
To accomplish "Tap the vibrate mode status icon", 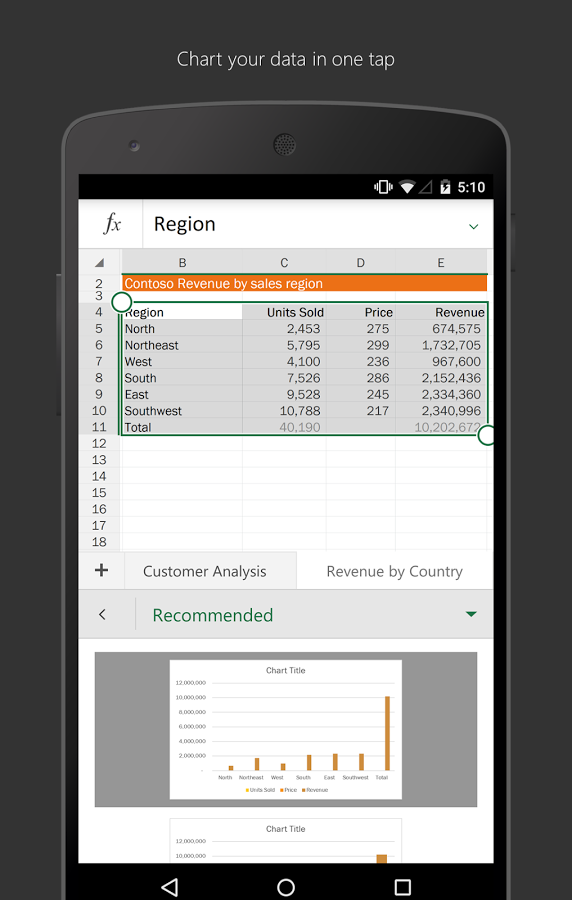I will pos(383,187).
